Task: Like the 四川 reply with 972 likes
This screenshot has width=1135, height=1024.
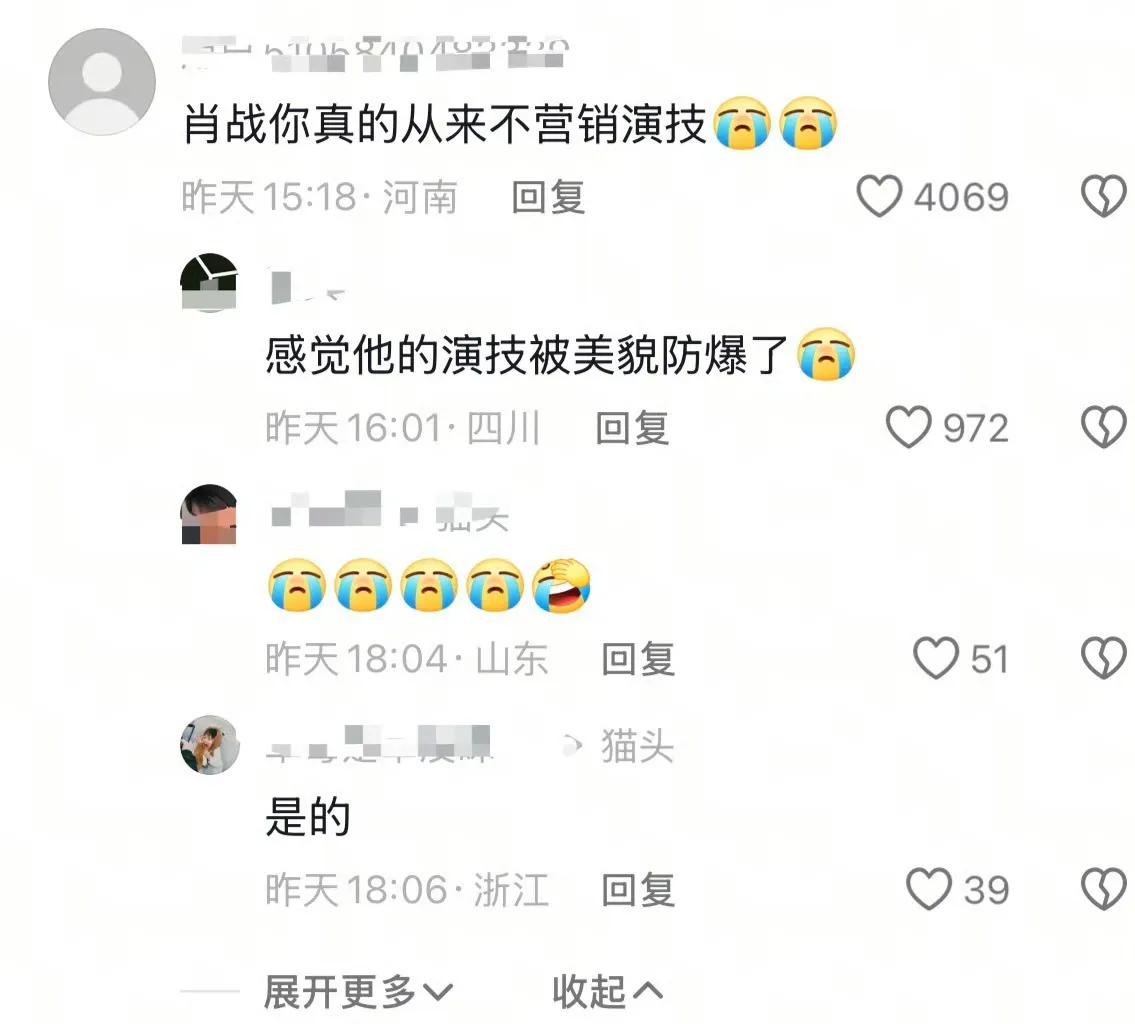Action: [x=908, y=427]
